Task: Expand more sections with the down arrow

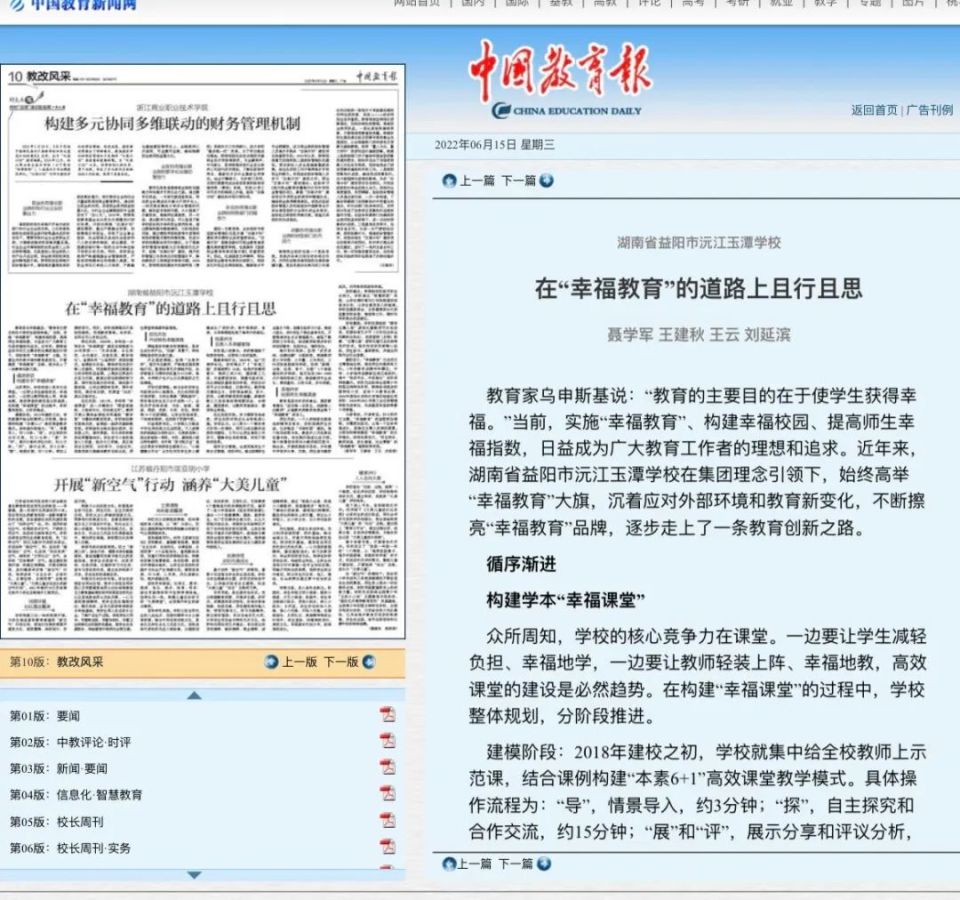Action: tap(192, 874)
